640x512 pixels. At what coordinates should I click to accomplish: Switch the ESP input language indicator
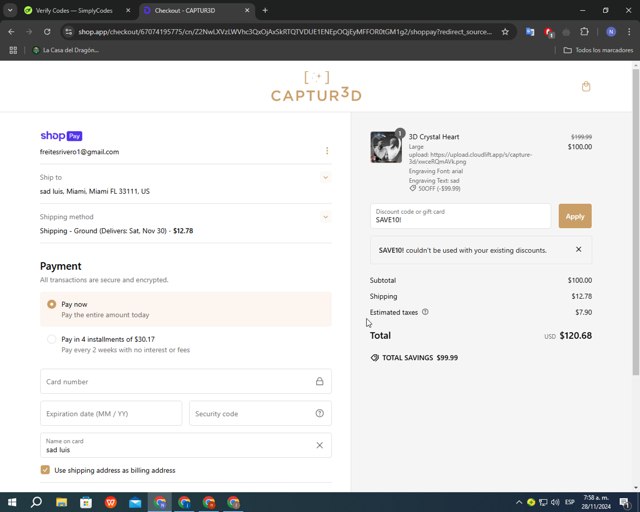pyautogui.click(x=570, y=502)
